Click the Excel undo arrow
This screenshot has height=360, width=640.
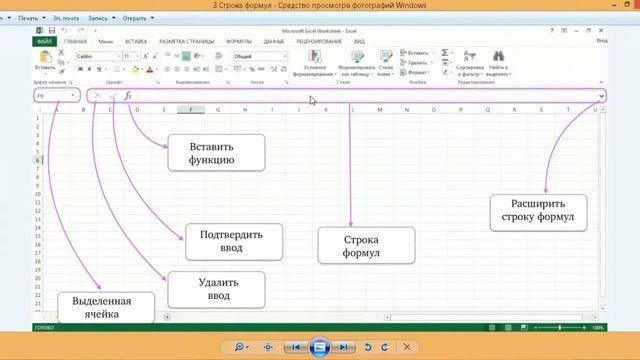tap(64, 31)
